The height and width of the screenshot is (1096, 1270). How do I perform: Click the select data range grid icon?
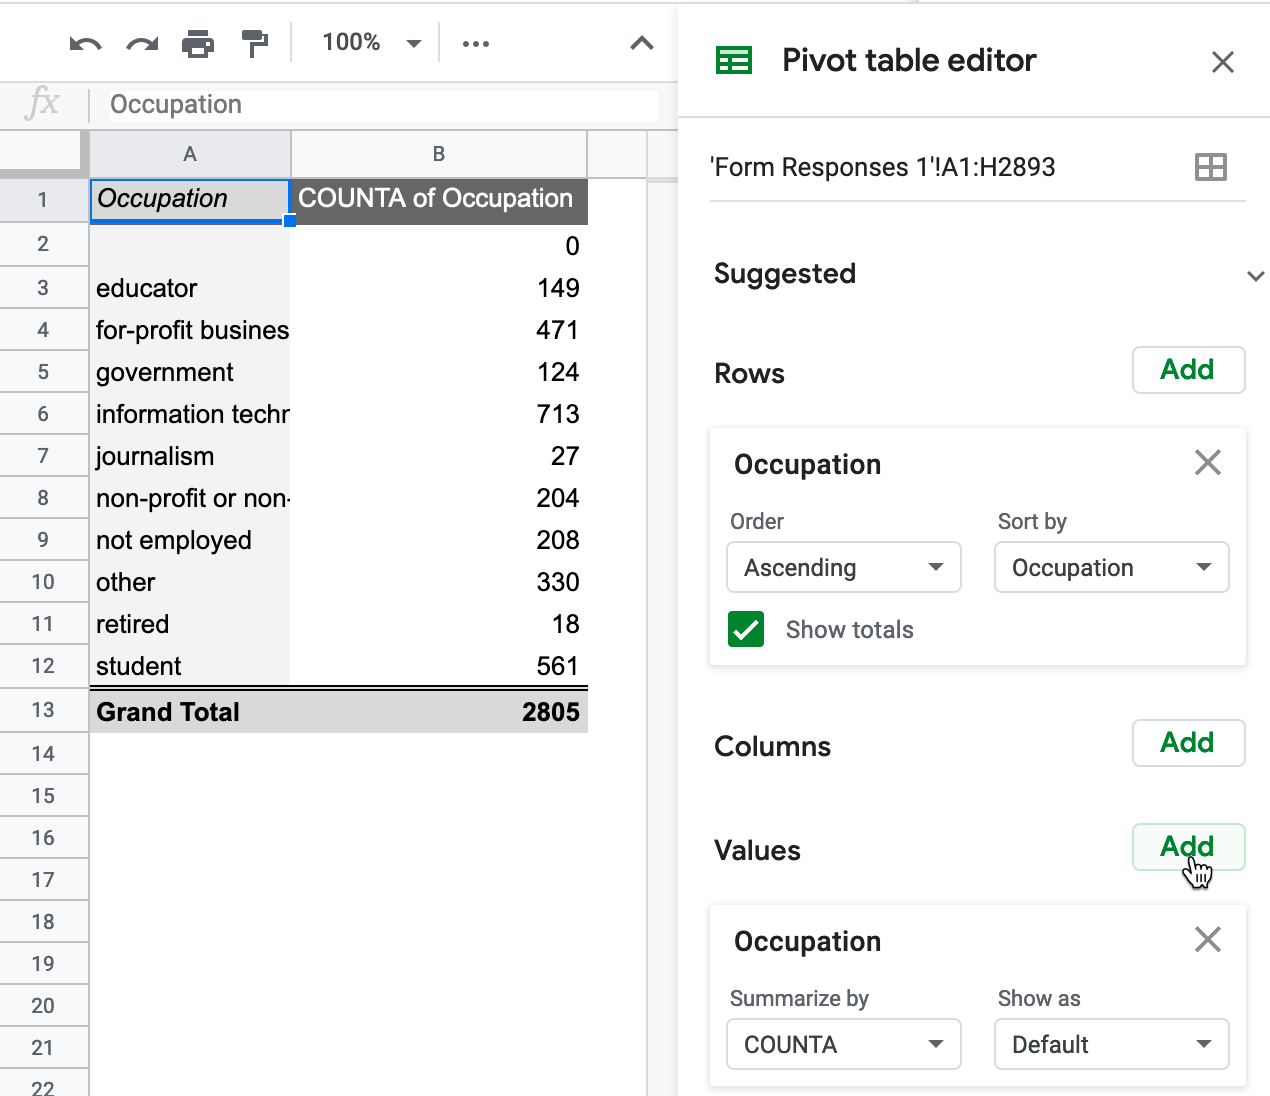tap(1211, 167)
